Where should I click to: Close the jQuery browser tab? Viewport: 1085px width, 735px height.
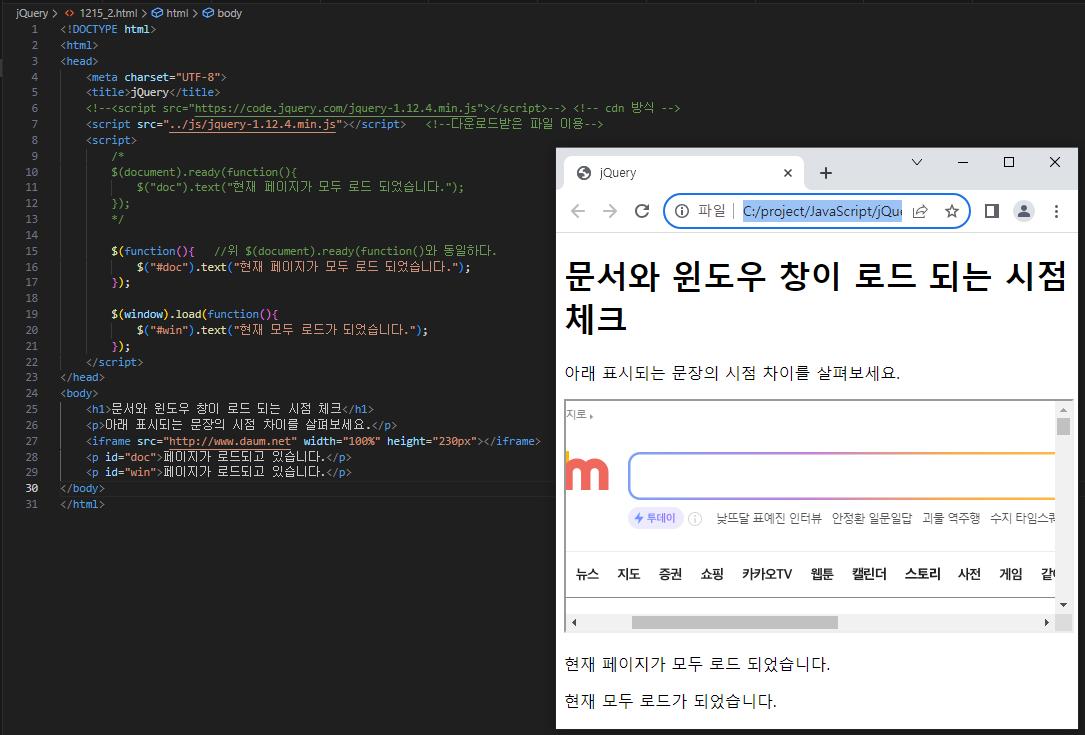click(787, 173)
